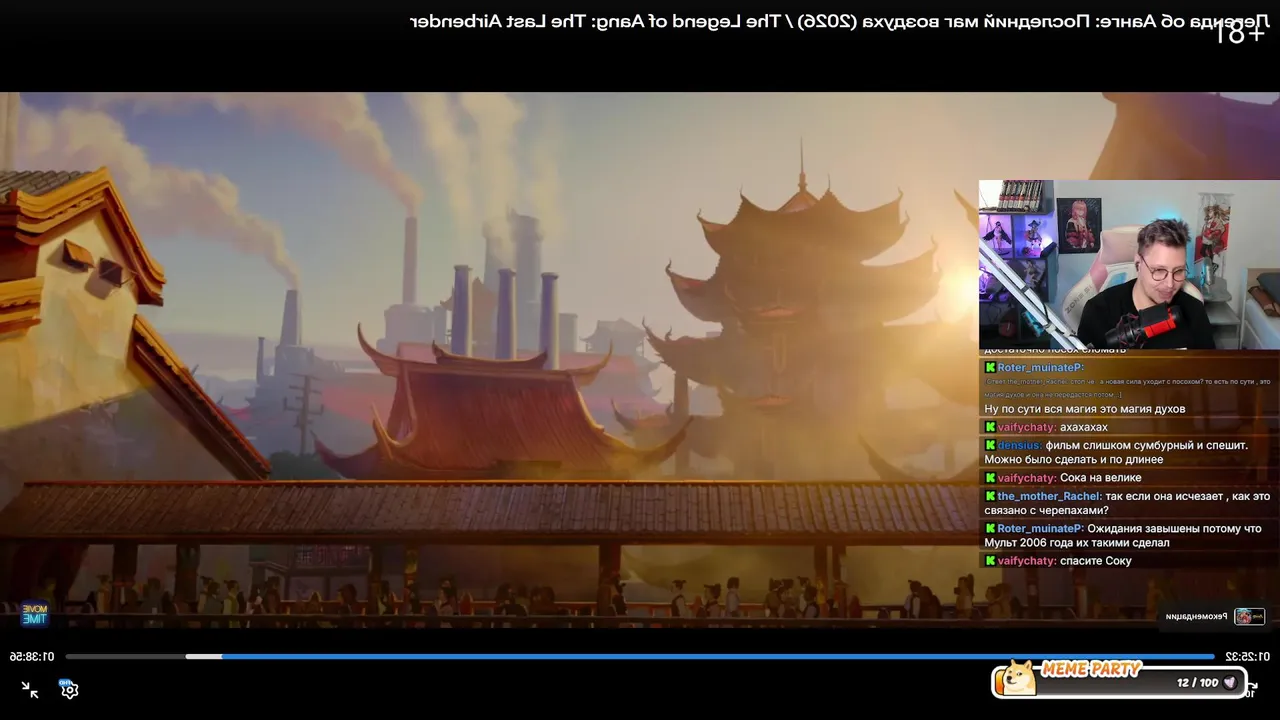The width and height of the screenshot is (1280, 720).
Task: Open vaifychaty name on 'ахахахах' message
Action: click(x=1027, y=427)
